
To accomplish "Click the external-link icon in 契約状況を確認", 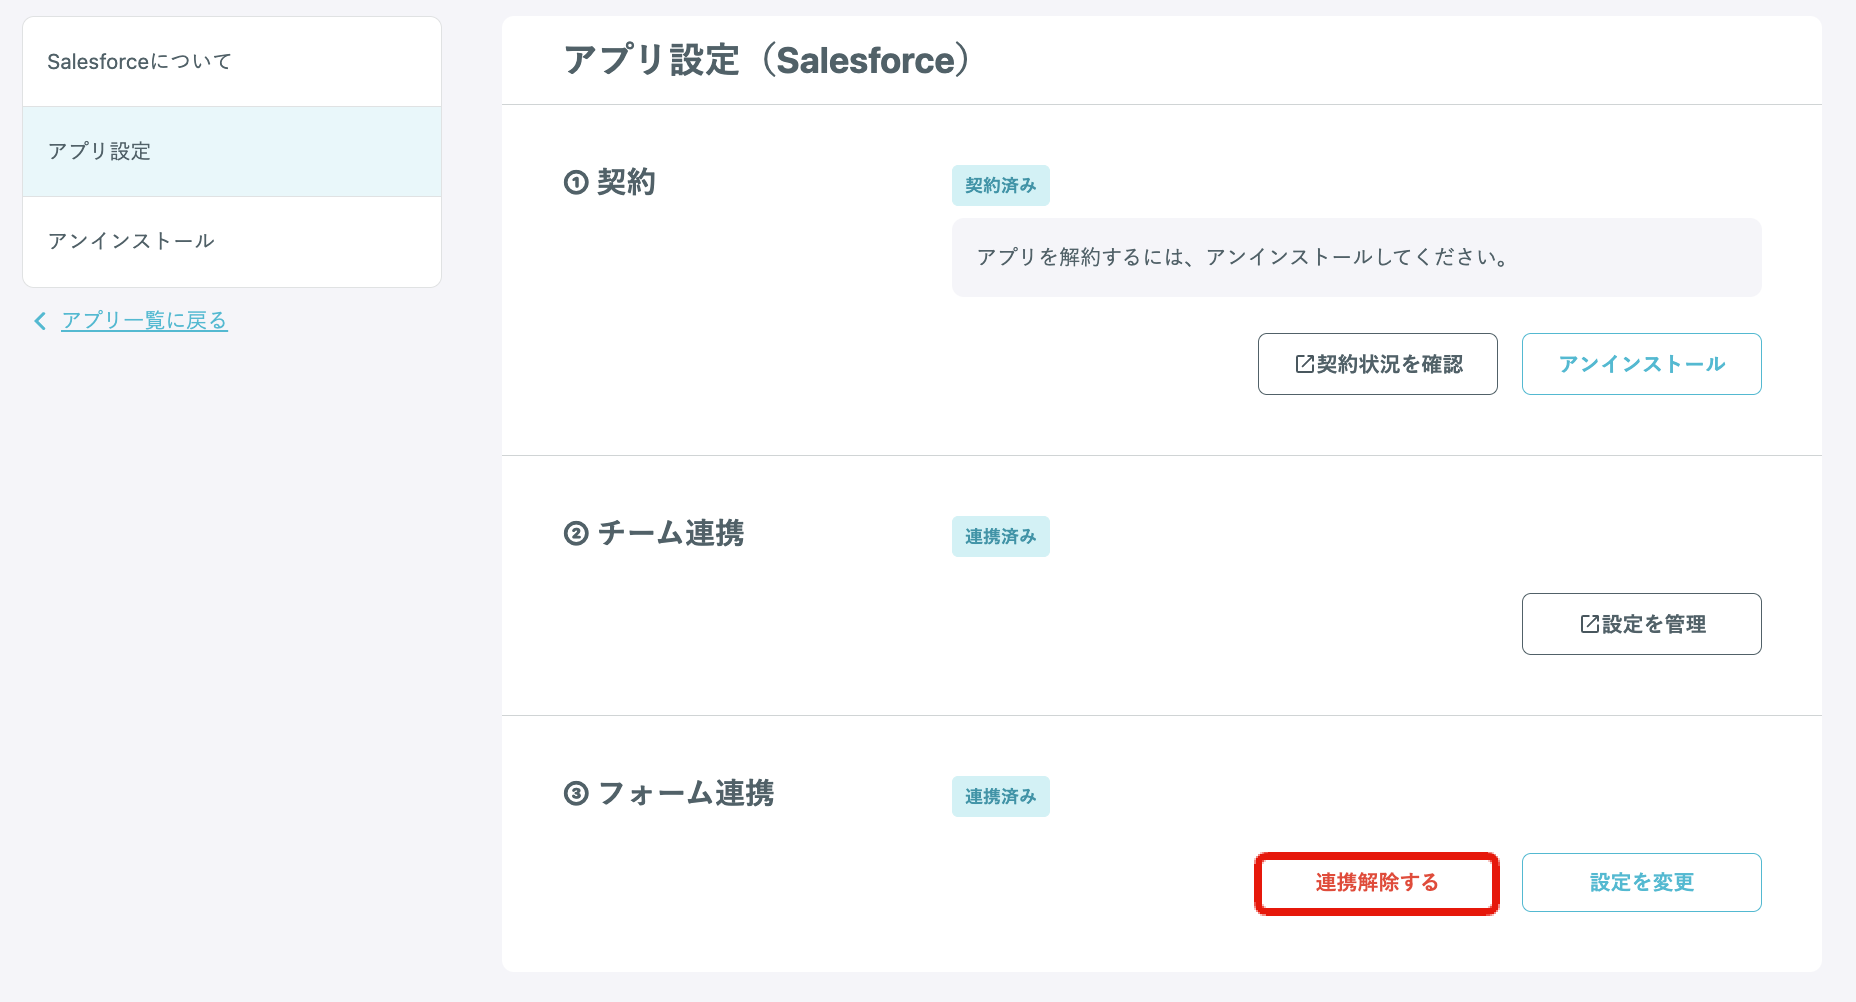I will [x=1304, y=364].
